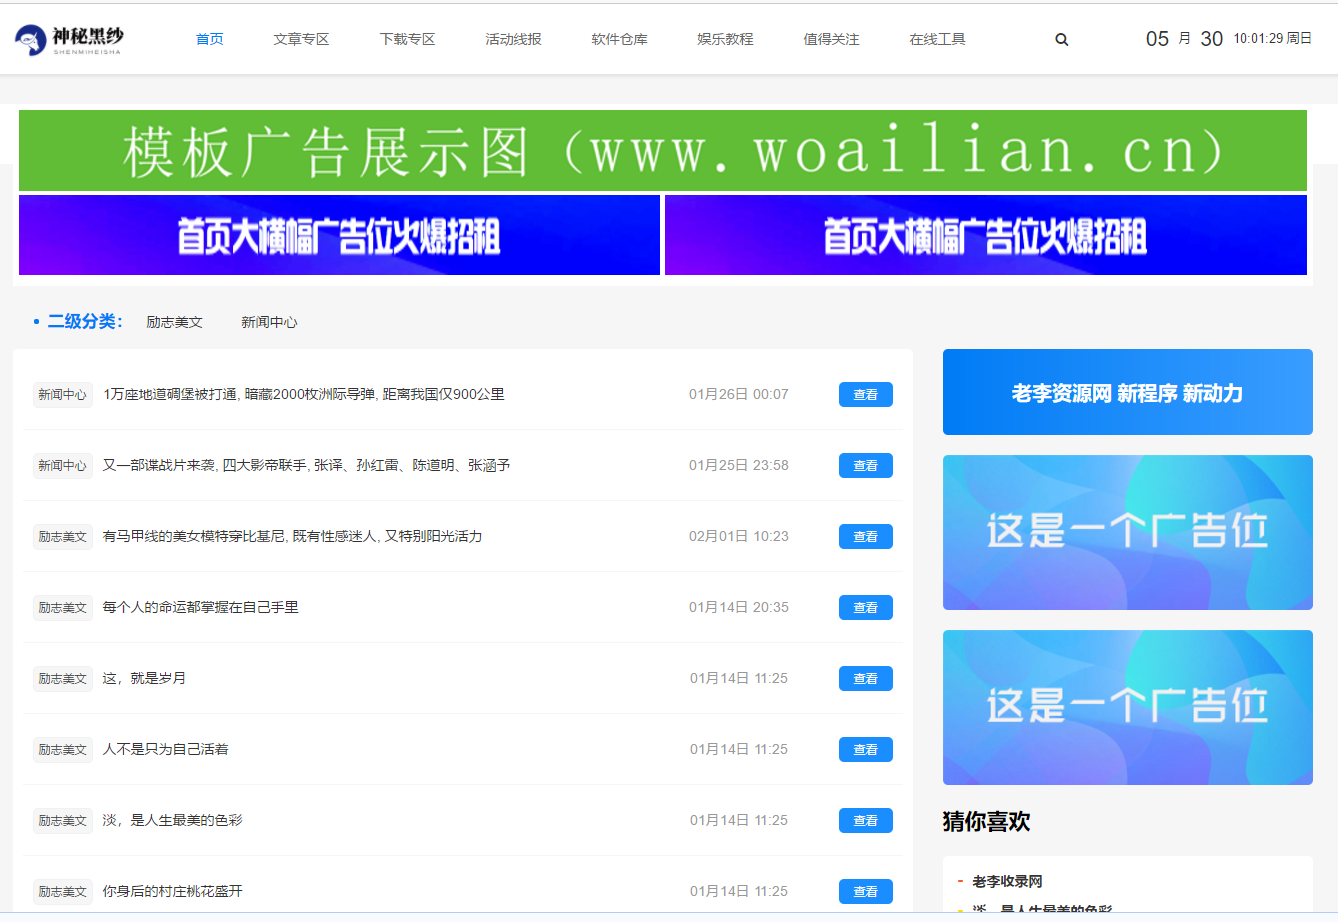Click the 神秘黑纱 site logo
The width and height of the screenshot is (1338, 922).
click(x=69, y=40)
